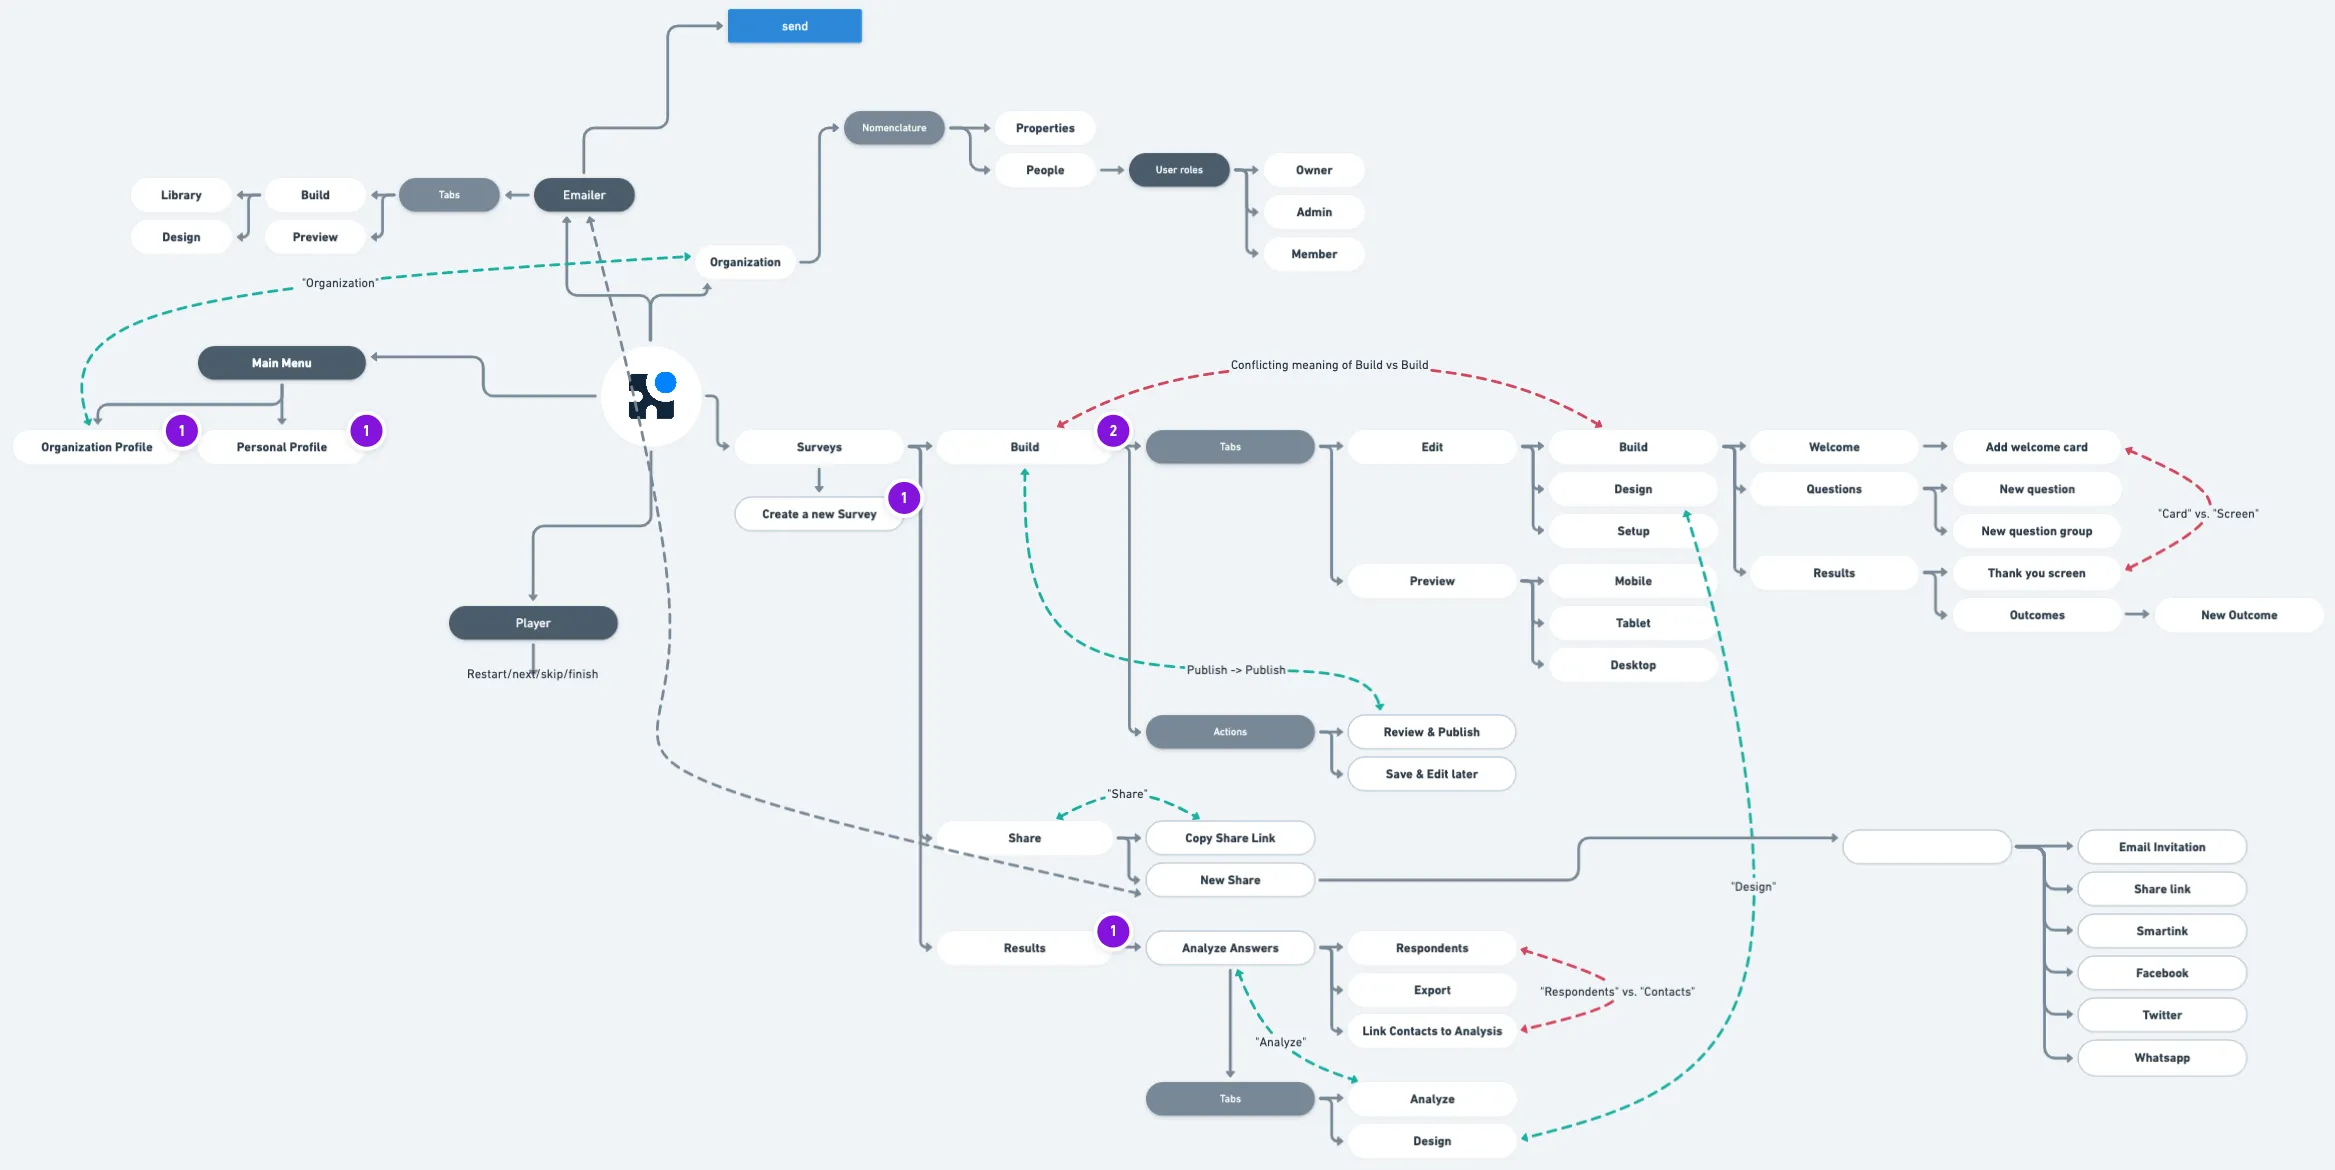Click the Copy Share Link node
Image resolution: width=2335 pixels, height=1170 pixels.
tap(1230, 838)
